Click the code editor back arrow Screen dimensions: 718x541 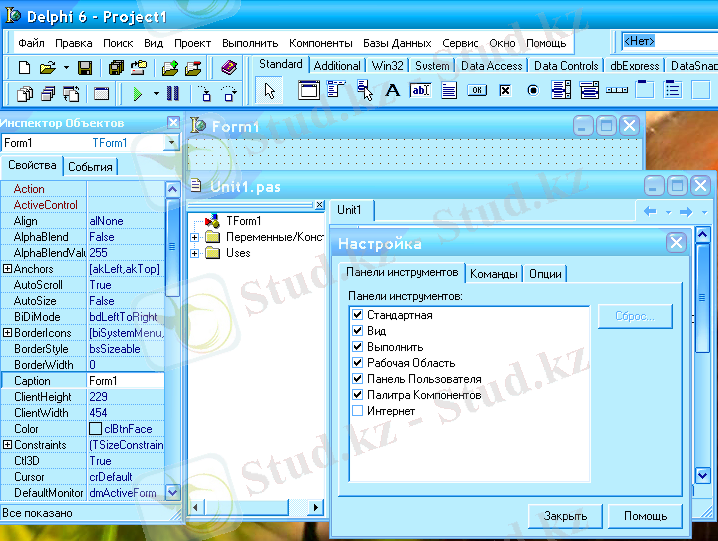(650, 212)
